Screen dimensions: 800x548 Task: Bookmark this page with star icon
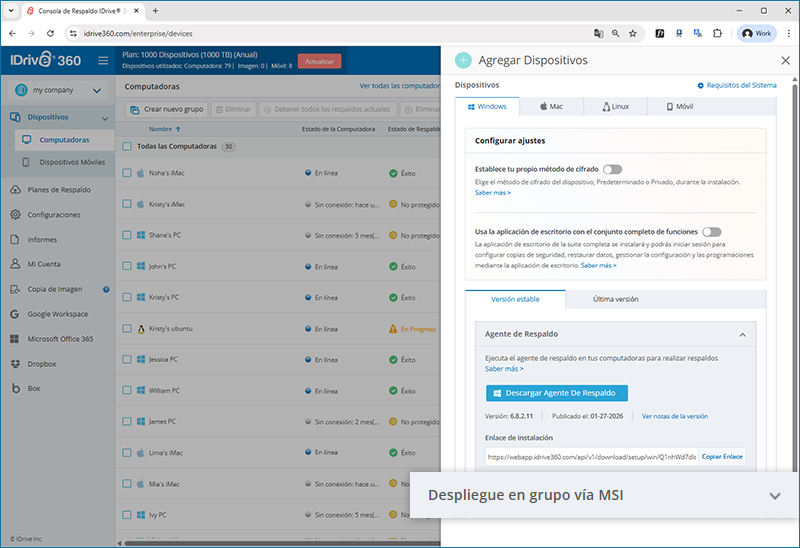633,34
